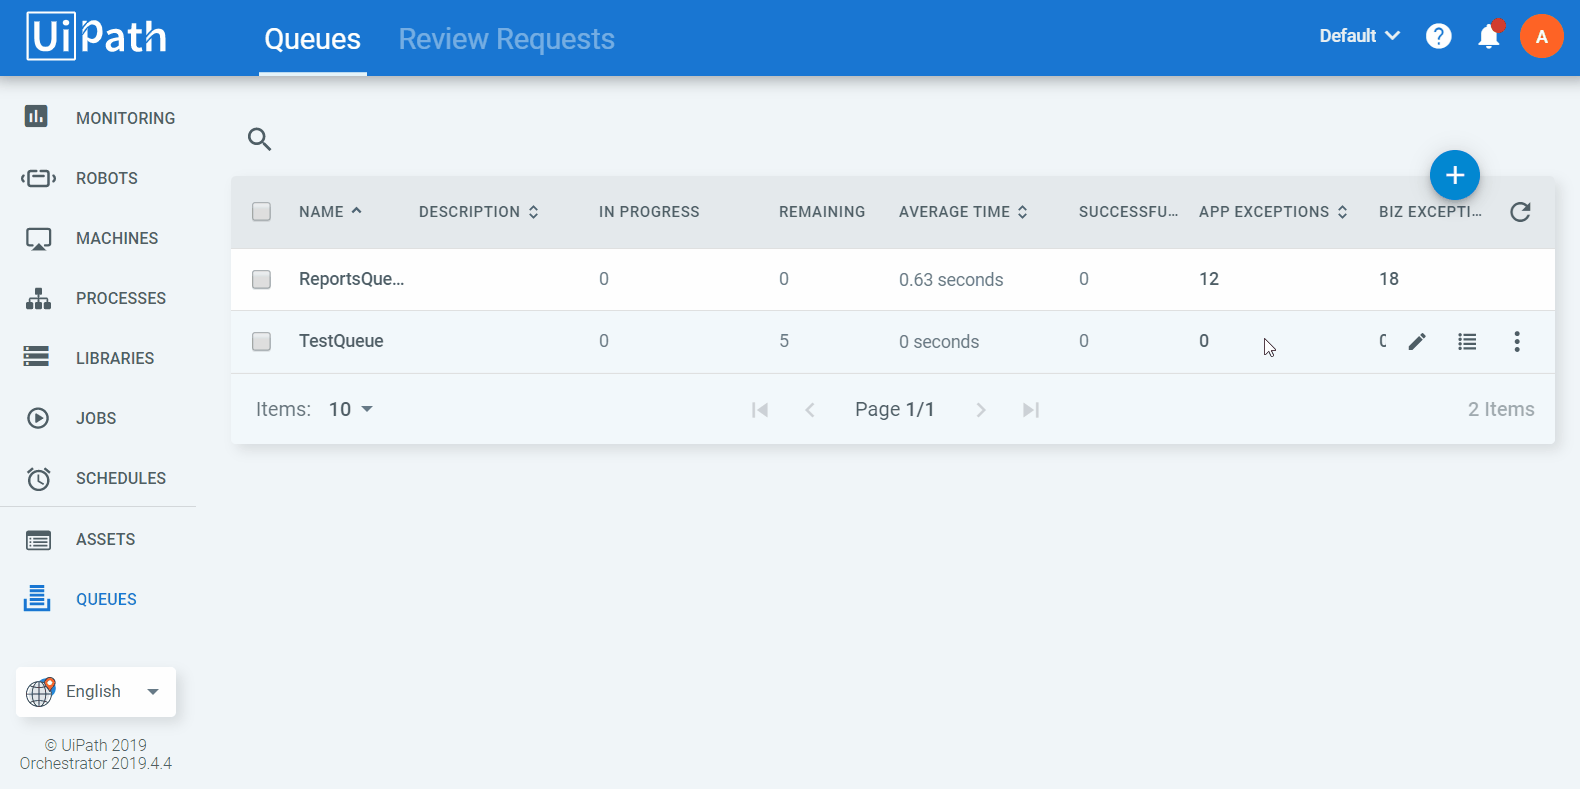Click the Jobs play icon
The height and width of the screenshot is (789, 1580).
coord(38,418)
